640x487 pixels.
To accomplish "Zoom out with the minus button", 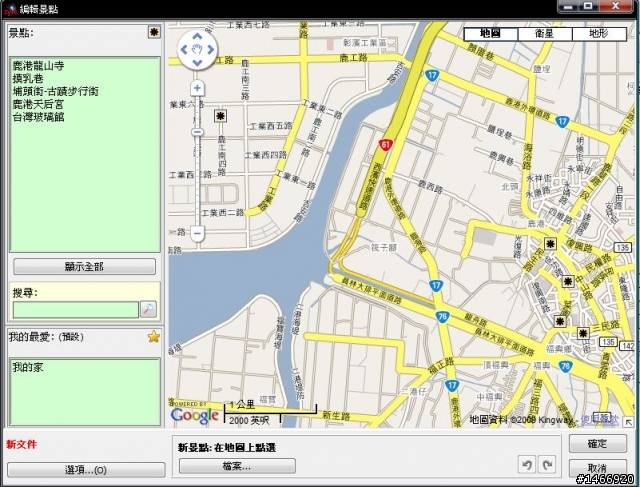I will click(x=197, y=233).
